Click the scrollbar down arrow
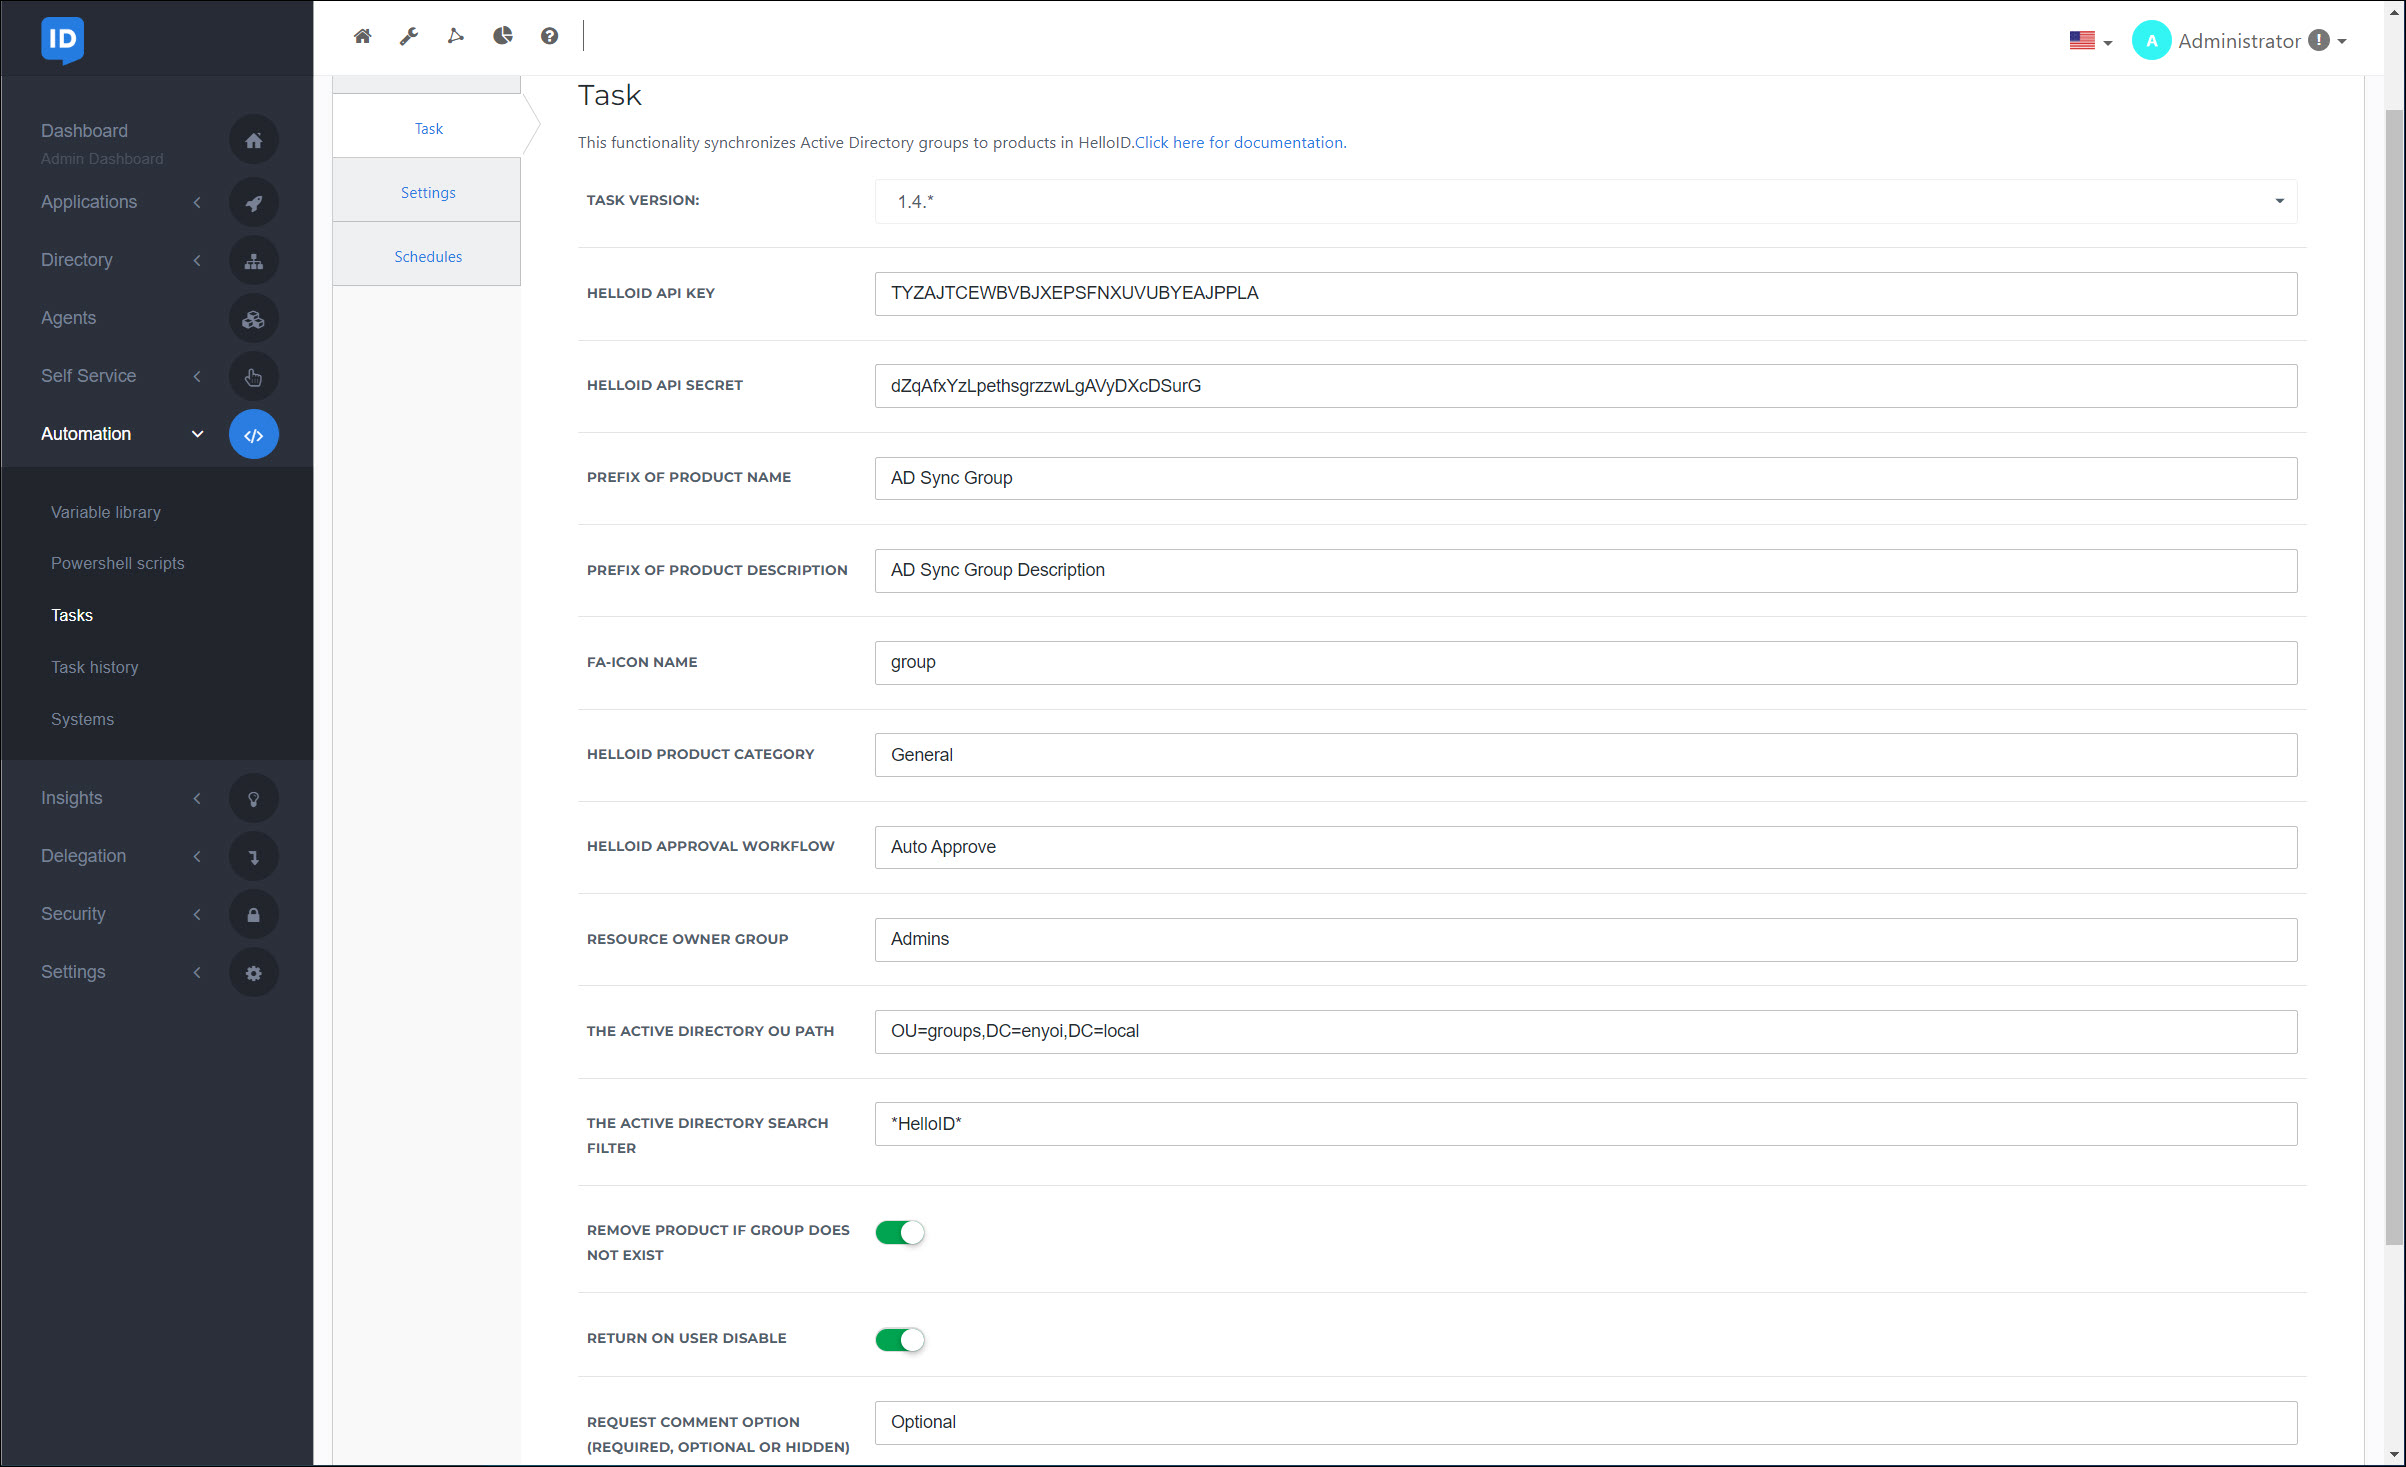The image size is (2406, 1467). pyautogui.click(x=2393, y=1455)
